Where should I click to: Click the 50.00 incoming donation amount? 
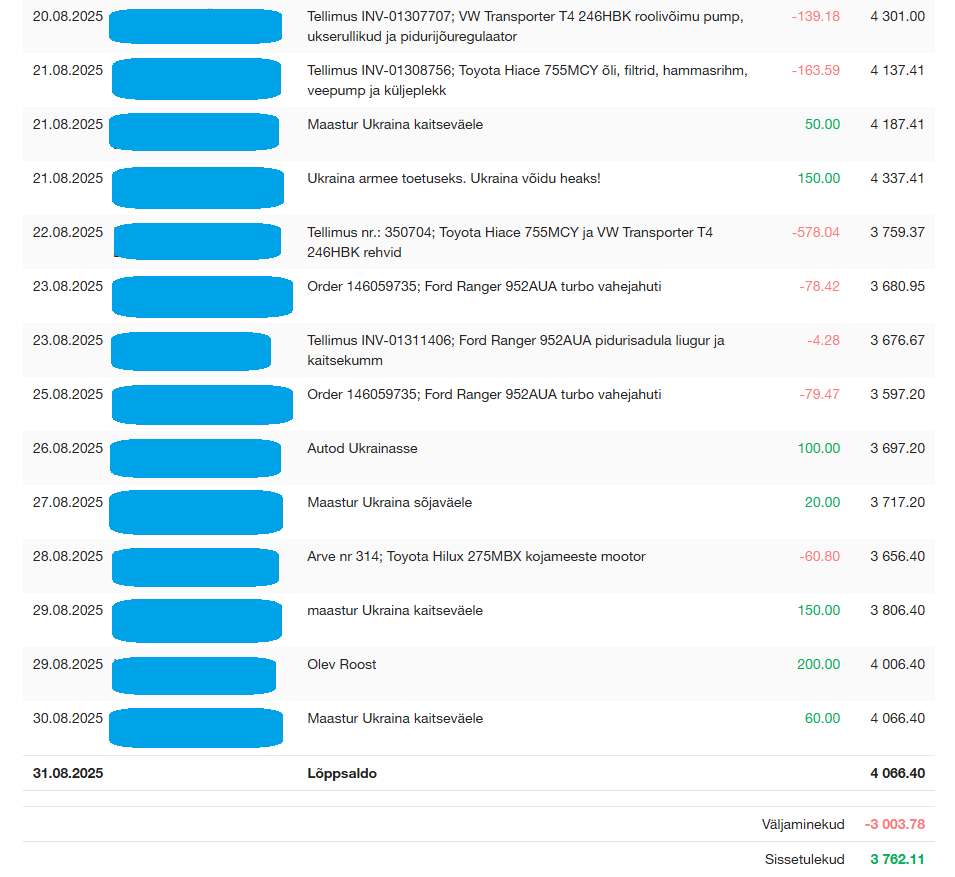coord(822,125)
